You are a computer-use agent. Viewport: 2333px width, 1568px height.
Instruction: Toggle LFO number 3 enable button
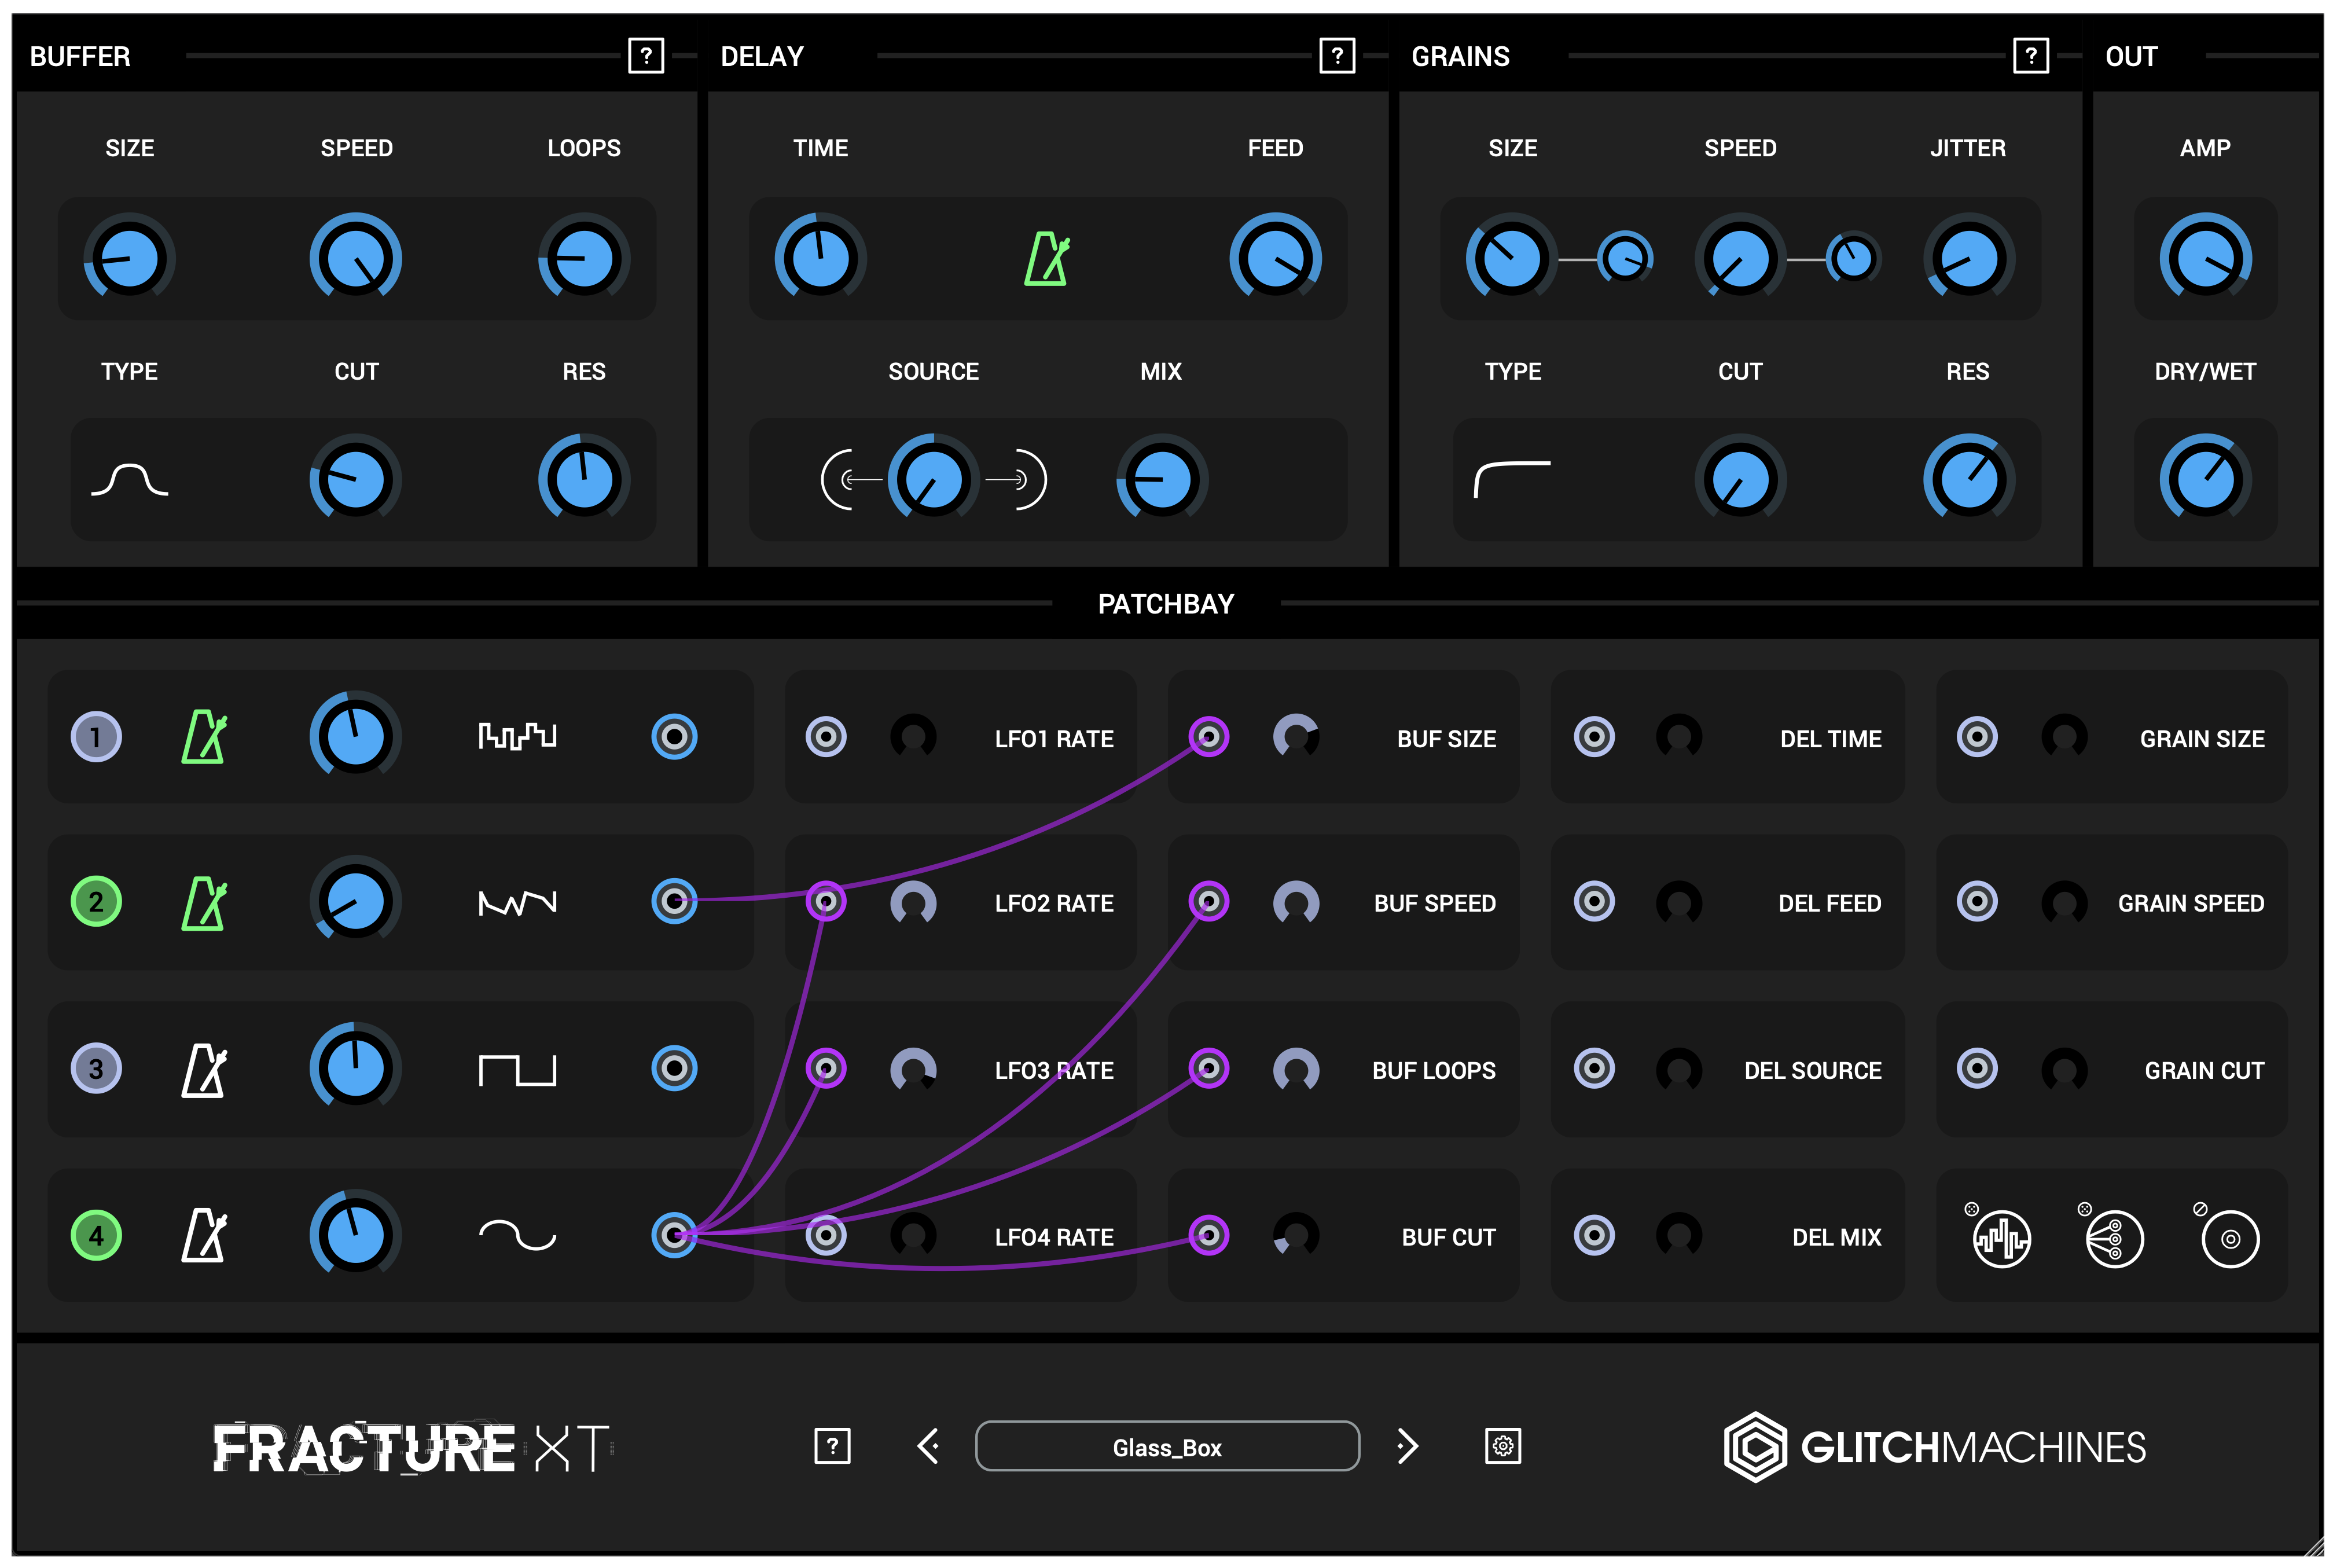96,1069
